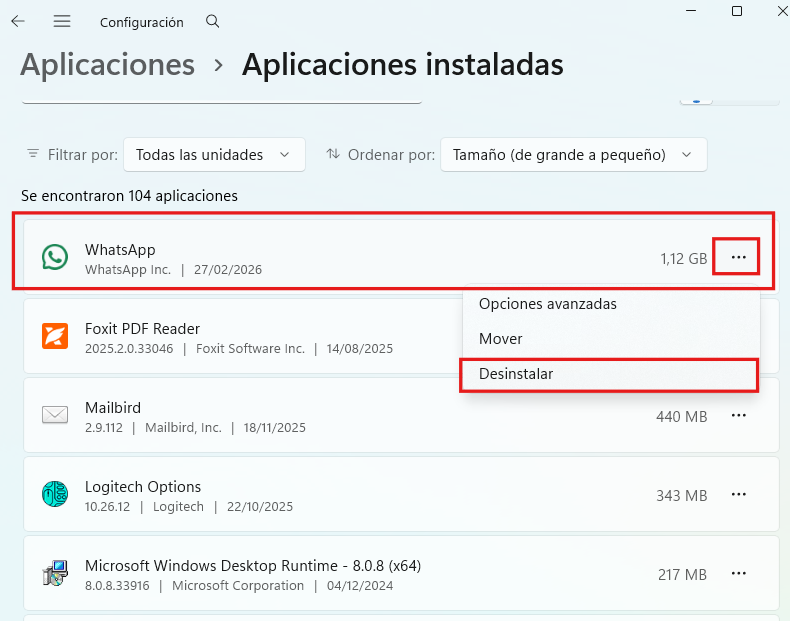Click Foxit version '2025.2.0.33046' details
This screenshot has width=790, height=621.
click(239, 349)
